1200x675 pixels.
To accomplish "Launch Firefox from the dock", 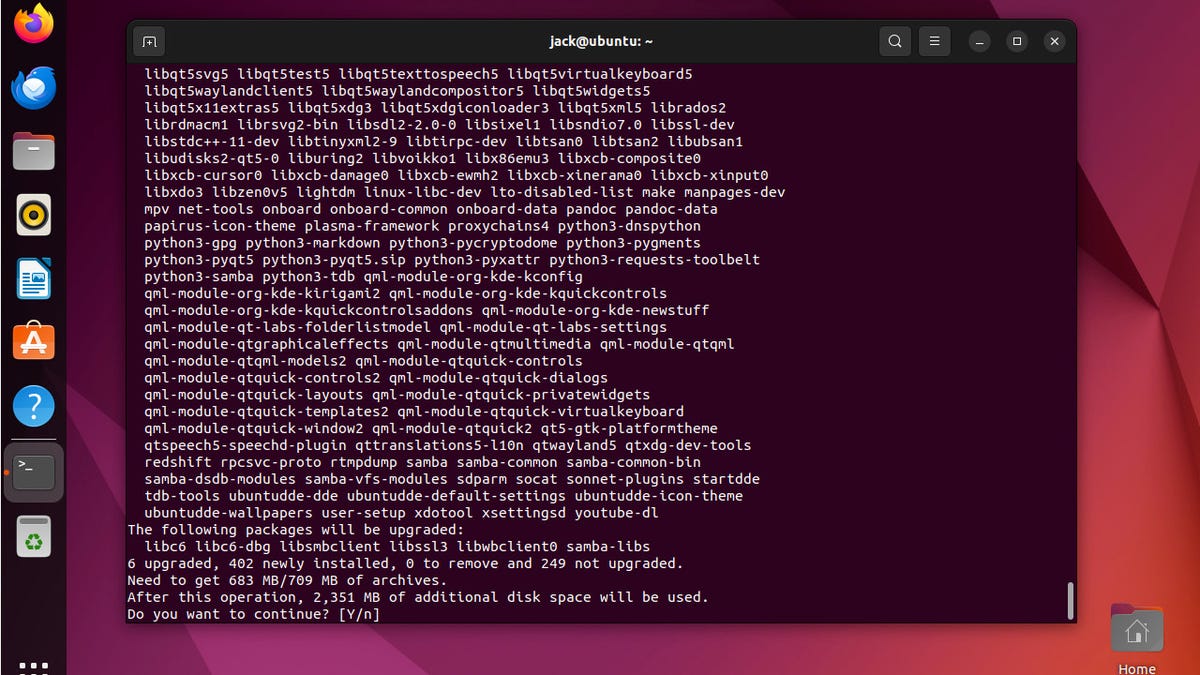I will point(34,23).
